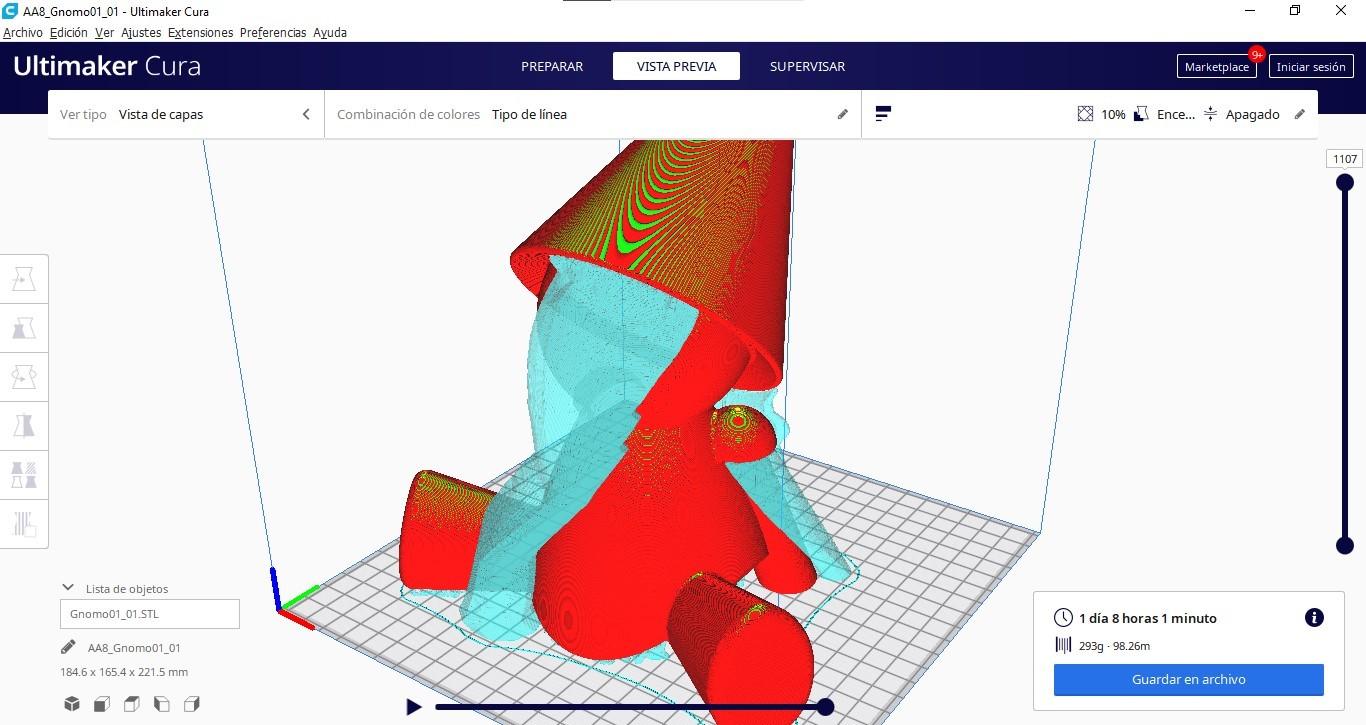Image resolution: width=1366 pixels, height=725 pixels.
Task: Open the Edición menu
Action: (x=69, y=32)
